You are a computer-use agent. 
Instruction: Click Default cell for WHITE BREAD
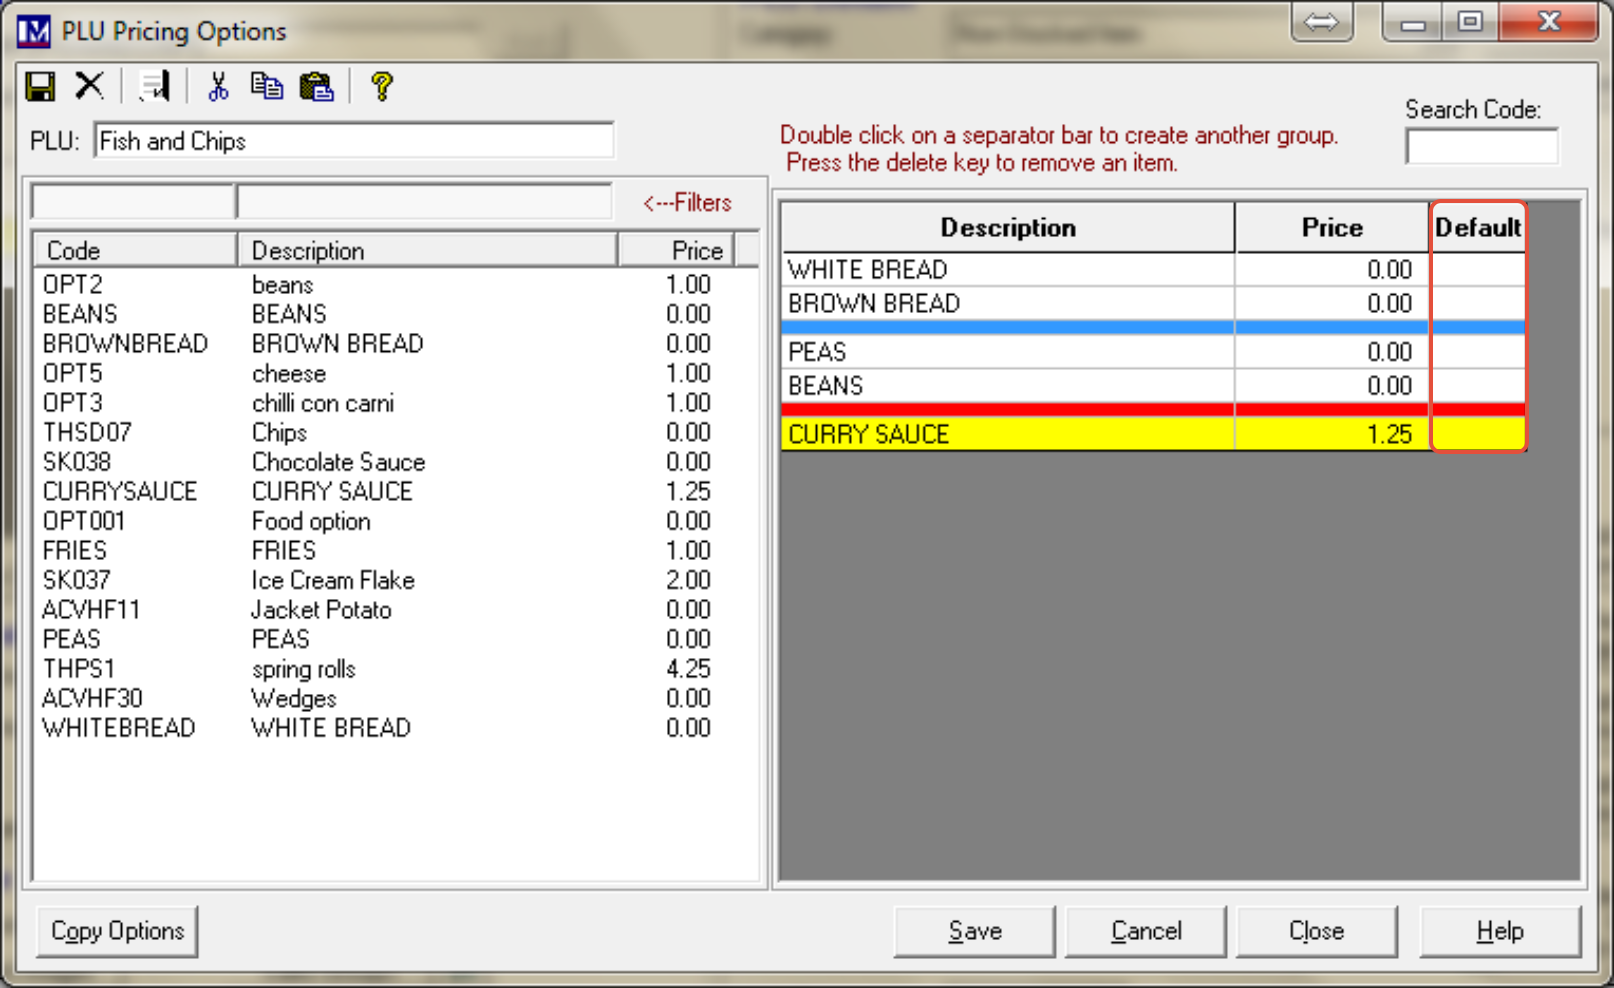pyautogui.click(x=1478, y=270)
